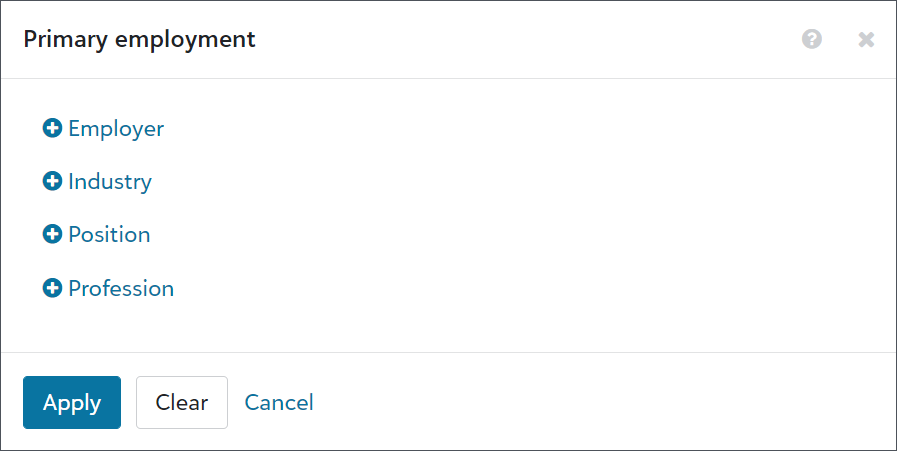Click the plus icon beside Profession
897x451 pixels.
coord(52,288)
